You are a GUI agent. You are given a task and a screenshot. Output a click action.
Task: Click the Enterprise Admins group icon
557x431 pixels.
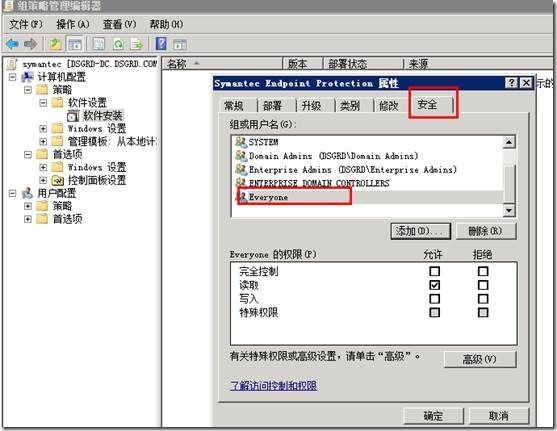click(x=241, y=169)
